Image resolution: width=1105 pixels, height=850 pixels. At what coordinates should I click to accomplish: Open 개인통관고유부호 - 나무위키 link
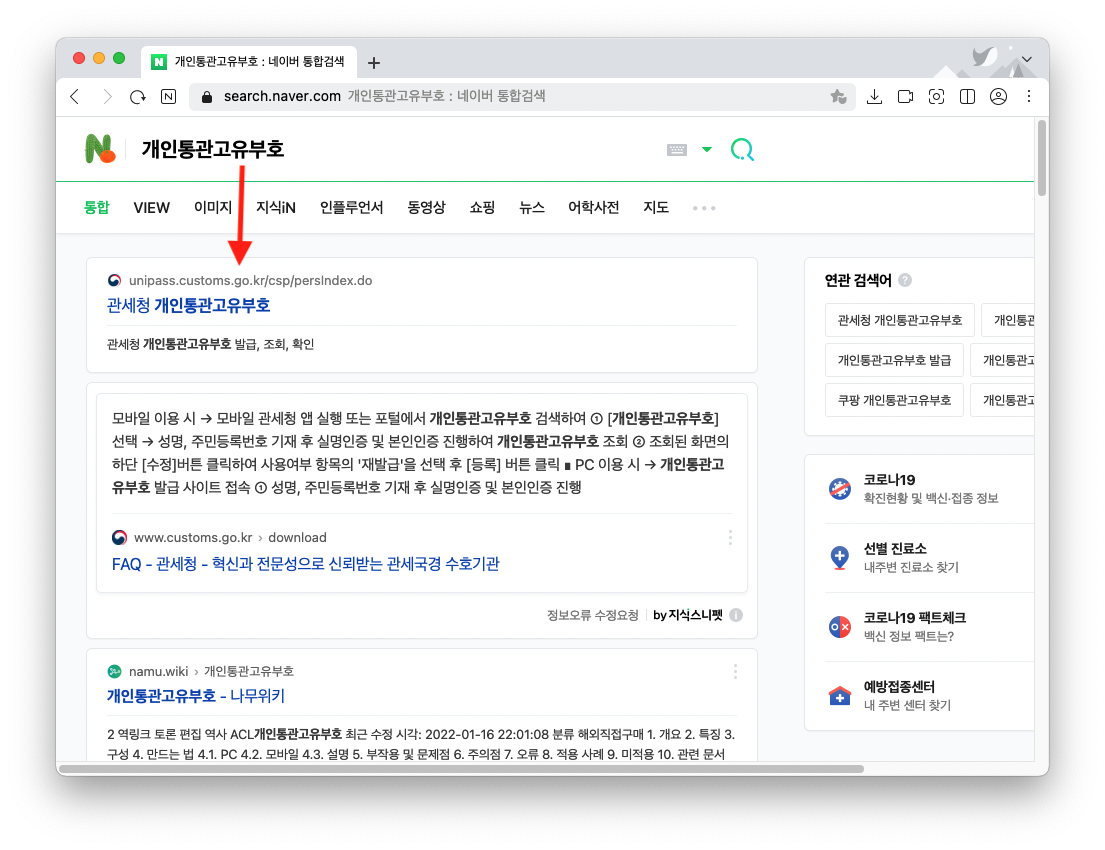(195, 696)
